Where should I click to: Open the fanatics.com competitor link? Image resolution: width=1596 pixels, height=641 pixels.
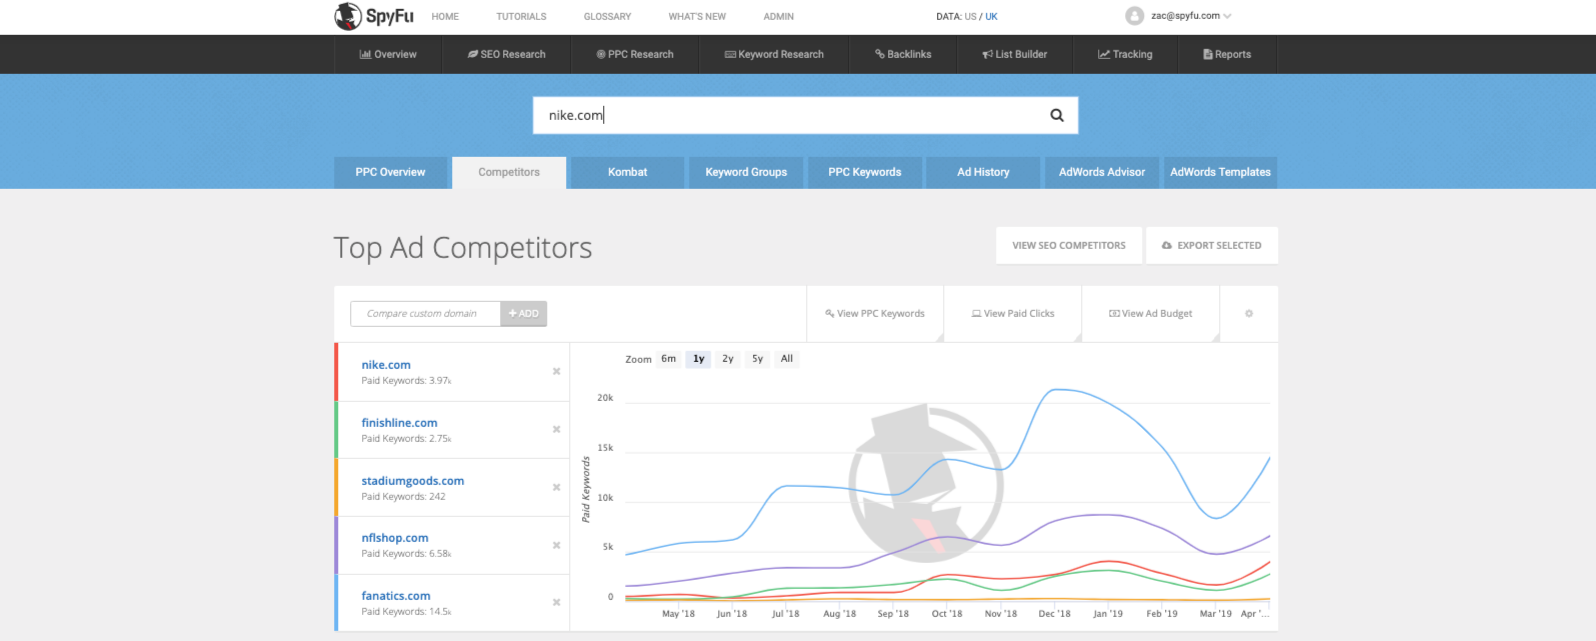coord(396,596)
